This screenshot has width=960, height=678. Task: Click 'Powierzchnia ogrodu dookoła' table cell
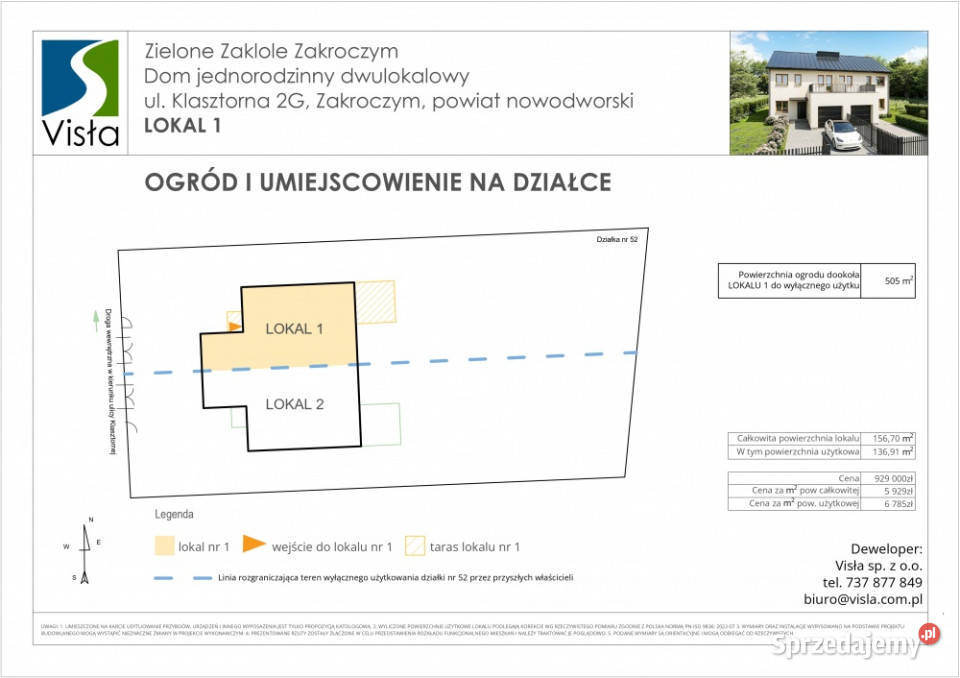pos(789,281)
